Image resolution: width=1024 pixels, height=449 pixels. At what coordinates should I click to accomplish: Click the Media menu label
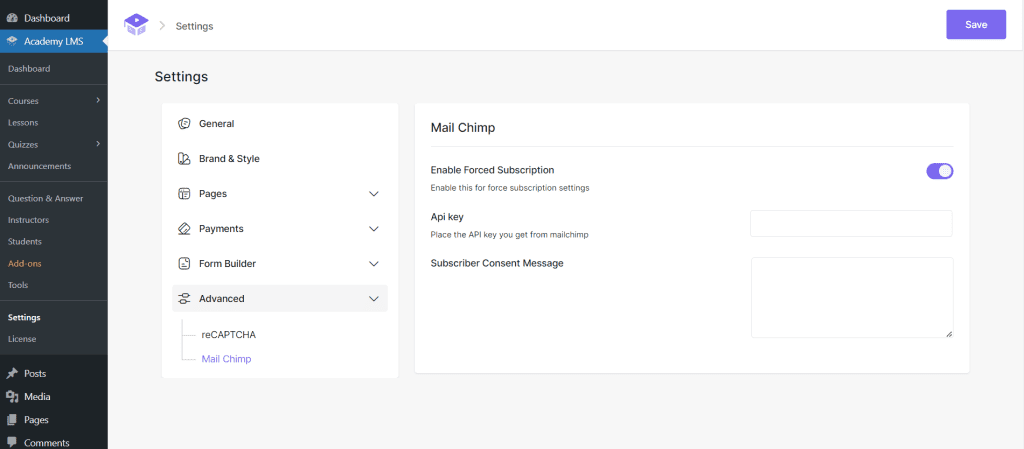coord(37,397)
